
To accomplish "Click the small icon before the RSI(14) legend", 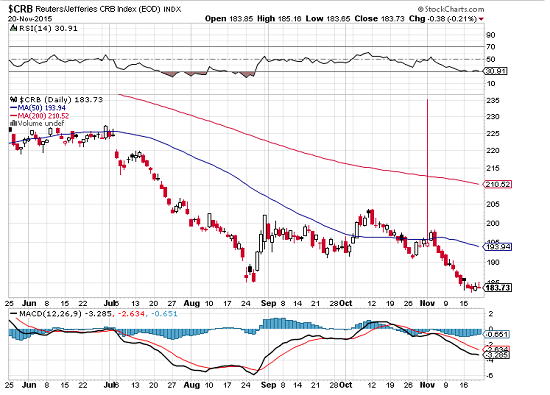I will click(x=13, y=28).
